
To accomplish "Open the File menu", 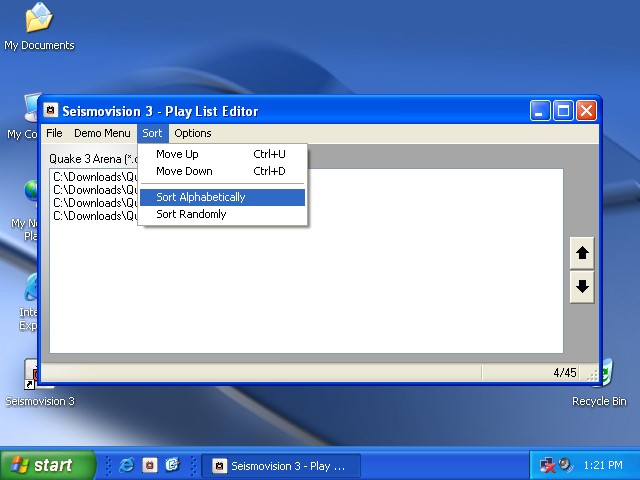I will 54,133.
